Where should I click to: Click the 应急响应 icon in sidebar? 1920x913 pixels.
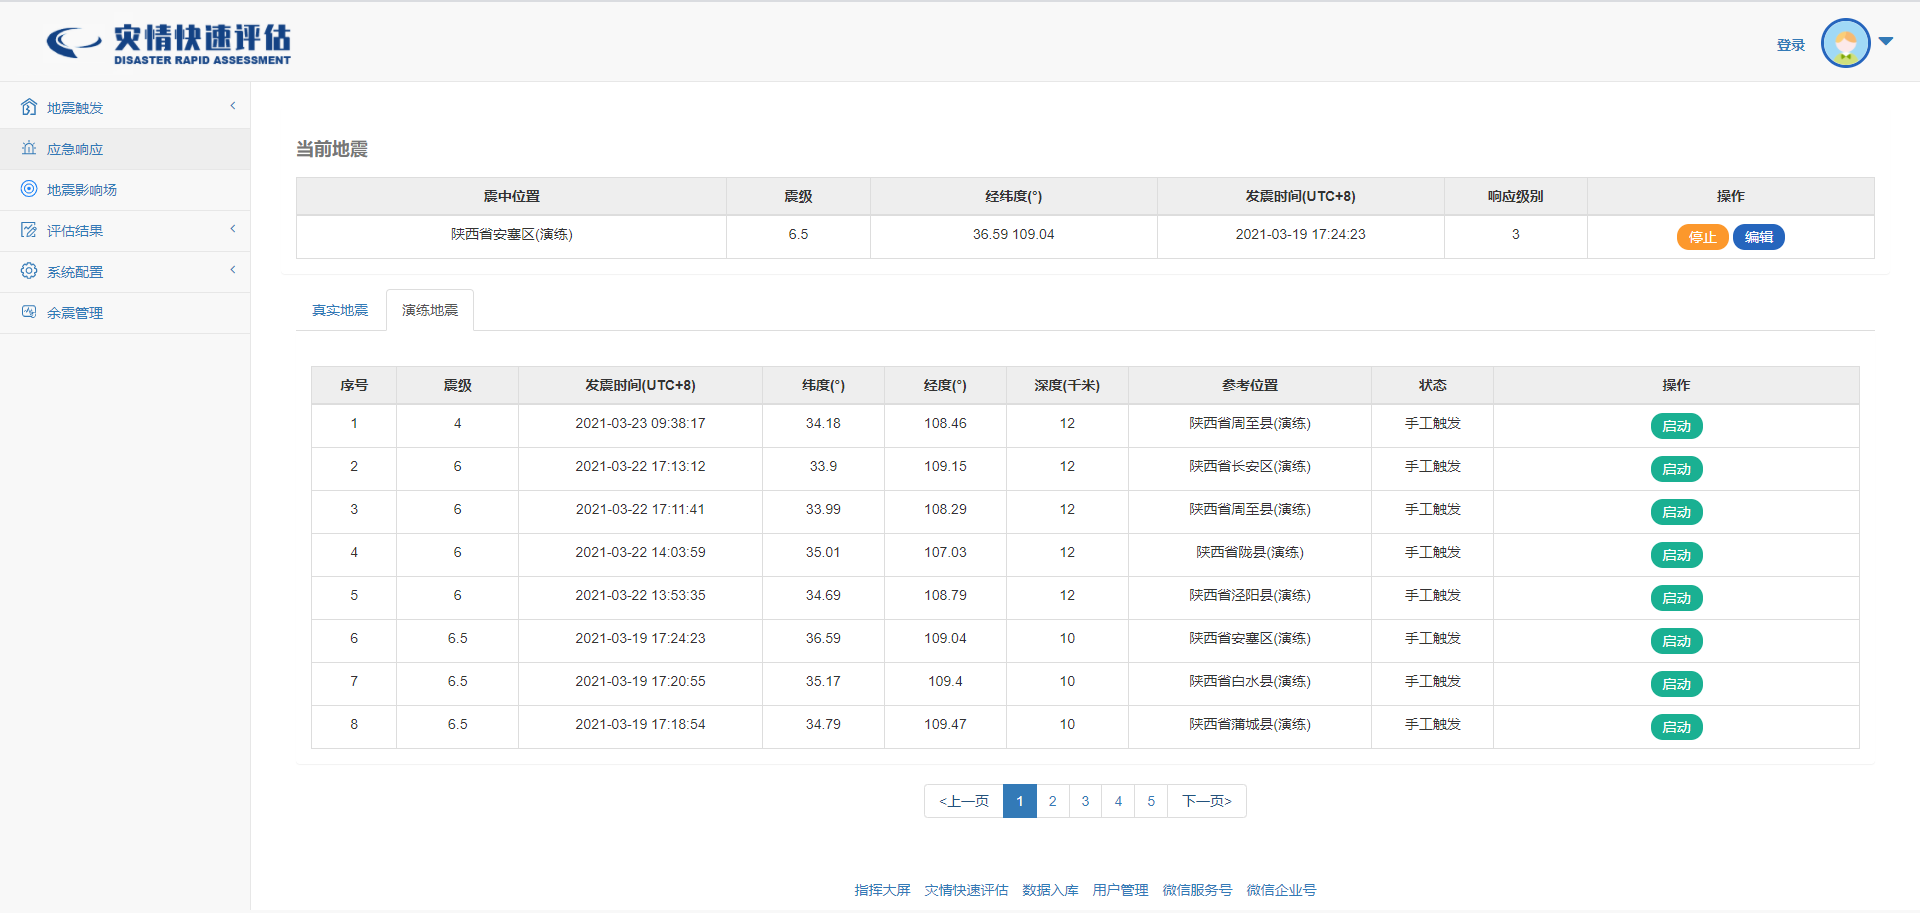coord(29,148)
